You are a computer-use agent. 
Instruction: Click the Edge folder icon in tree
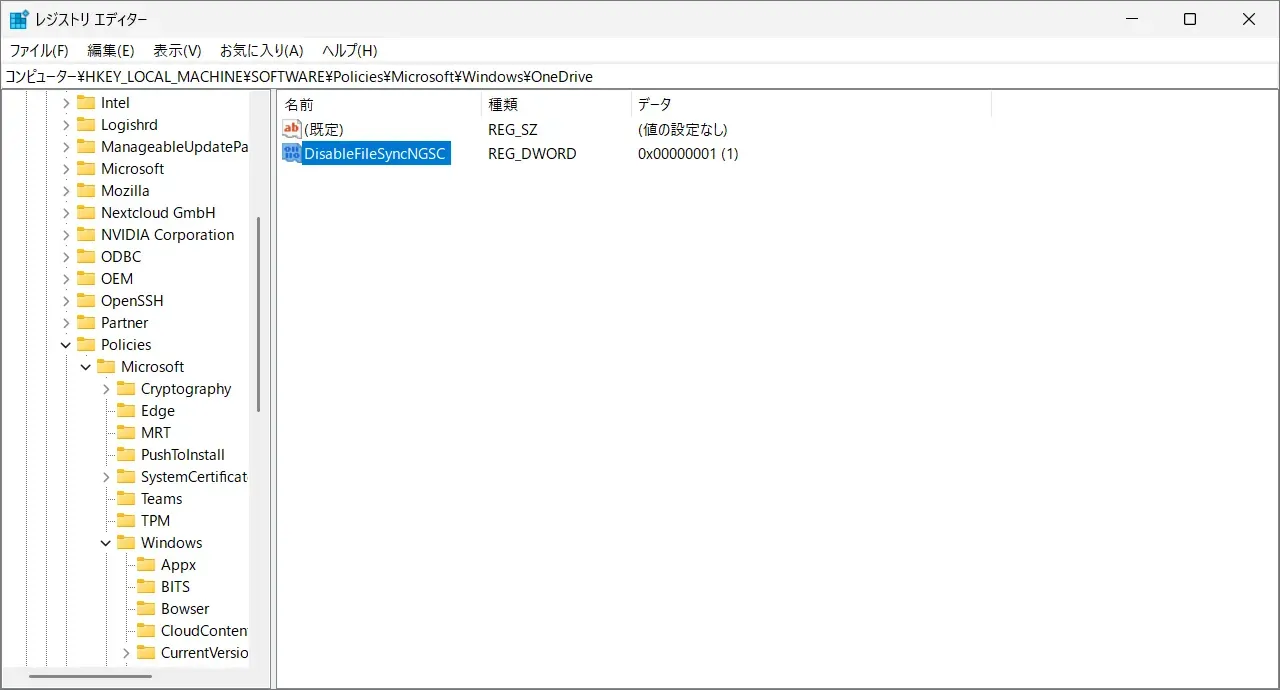point(126,411)
